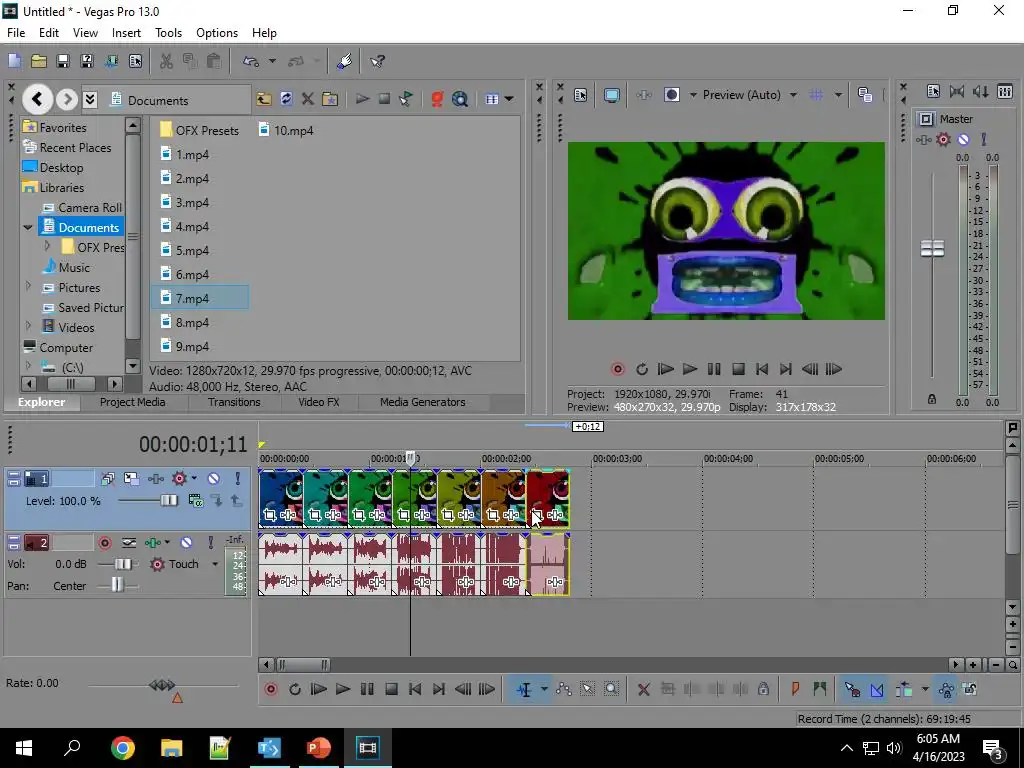Select the 10.mp4 file
The height and width of the screenshot is (768, 1024).
tap(286, 131)
